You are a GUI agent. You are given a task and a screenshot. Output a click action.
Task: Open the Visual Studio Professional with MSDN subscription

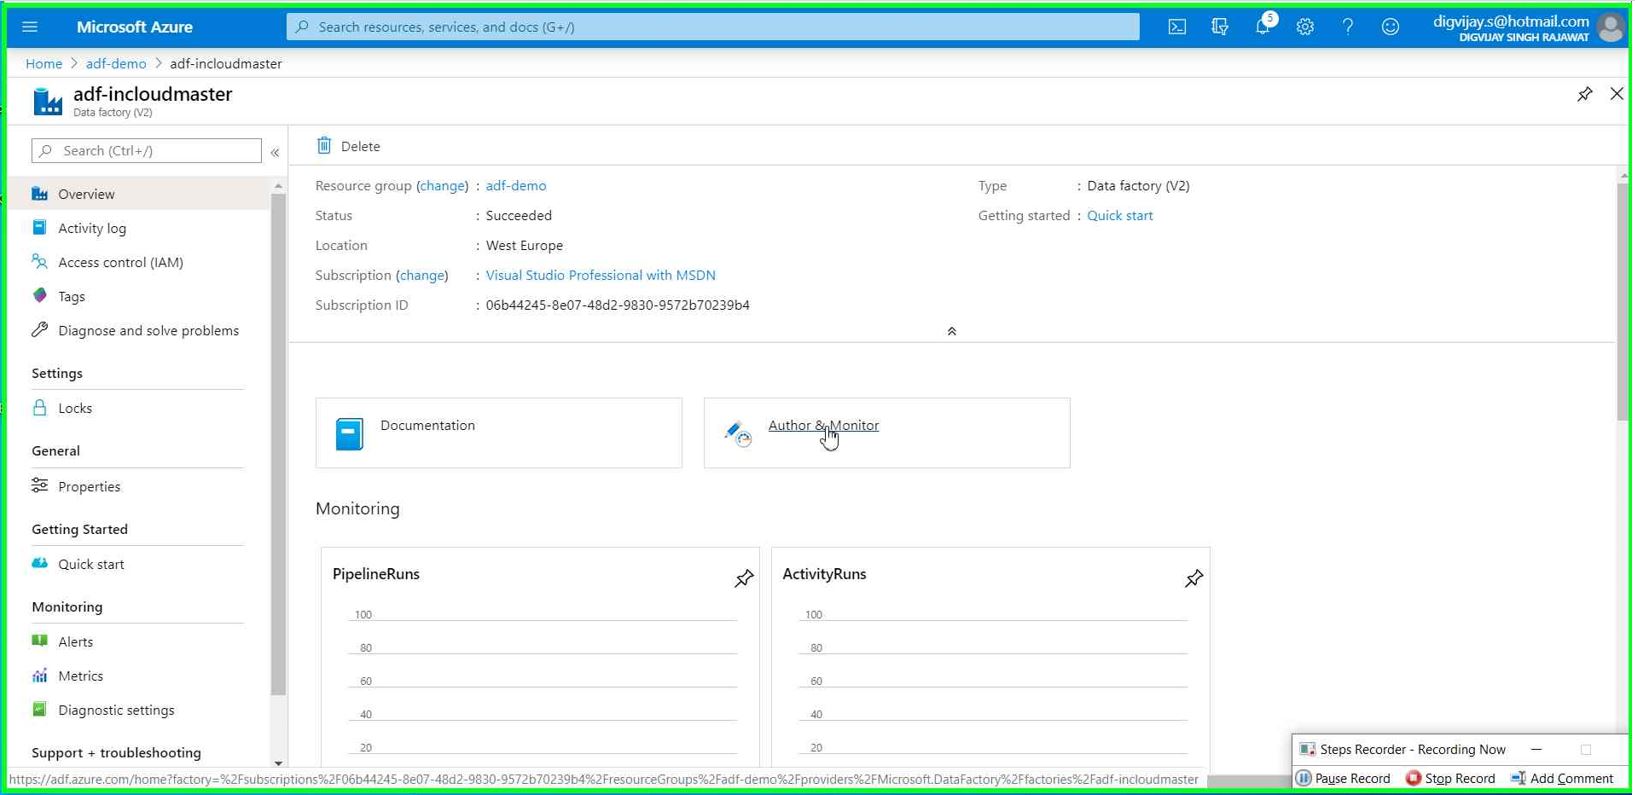[601, 275]
